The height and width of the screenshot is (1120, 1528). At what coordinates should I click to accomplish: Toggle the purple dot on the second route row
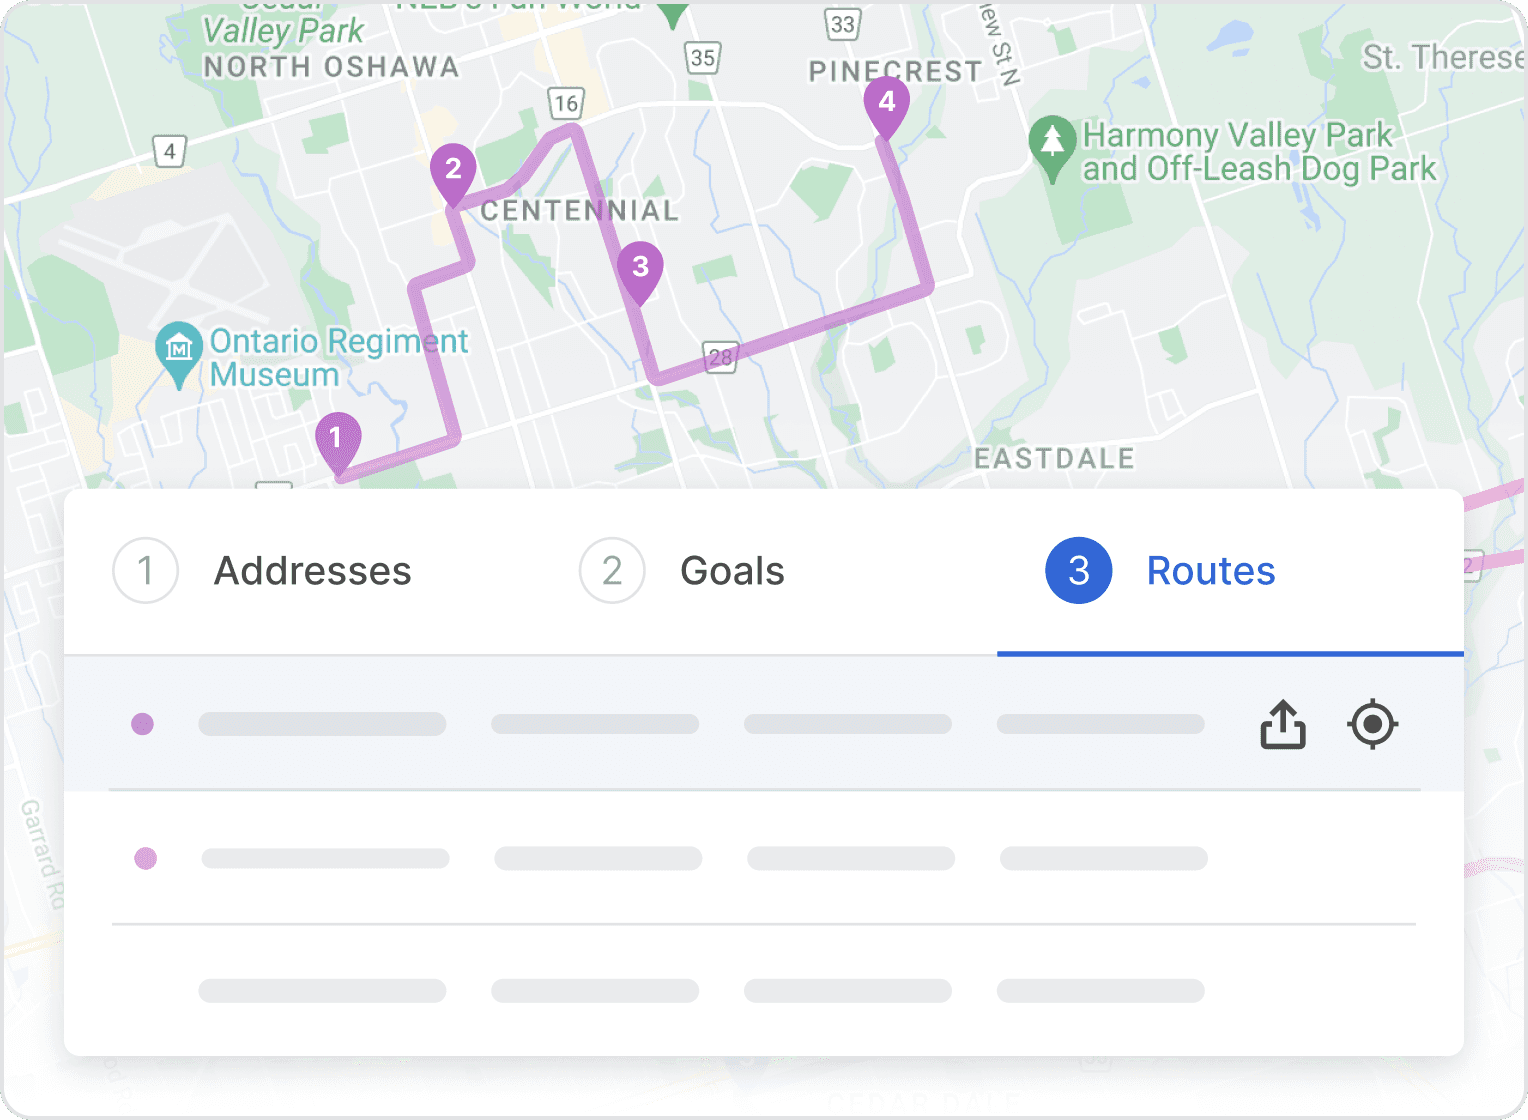pyautogui.click(x=145, y=858)
